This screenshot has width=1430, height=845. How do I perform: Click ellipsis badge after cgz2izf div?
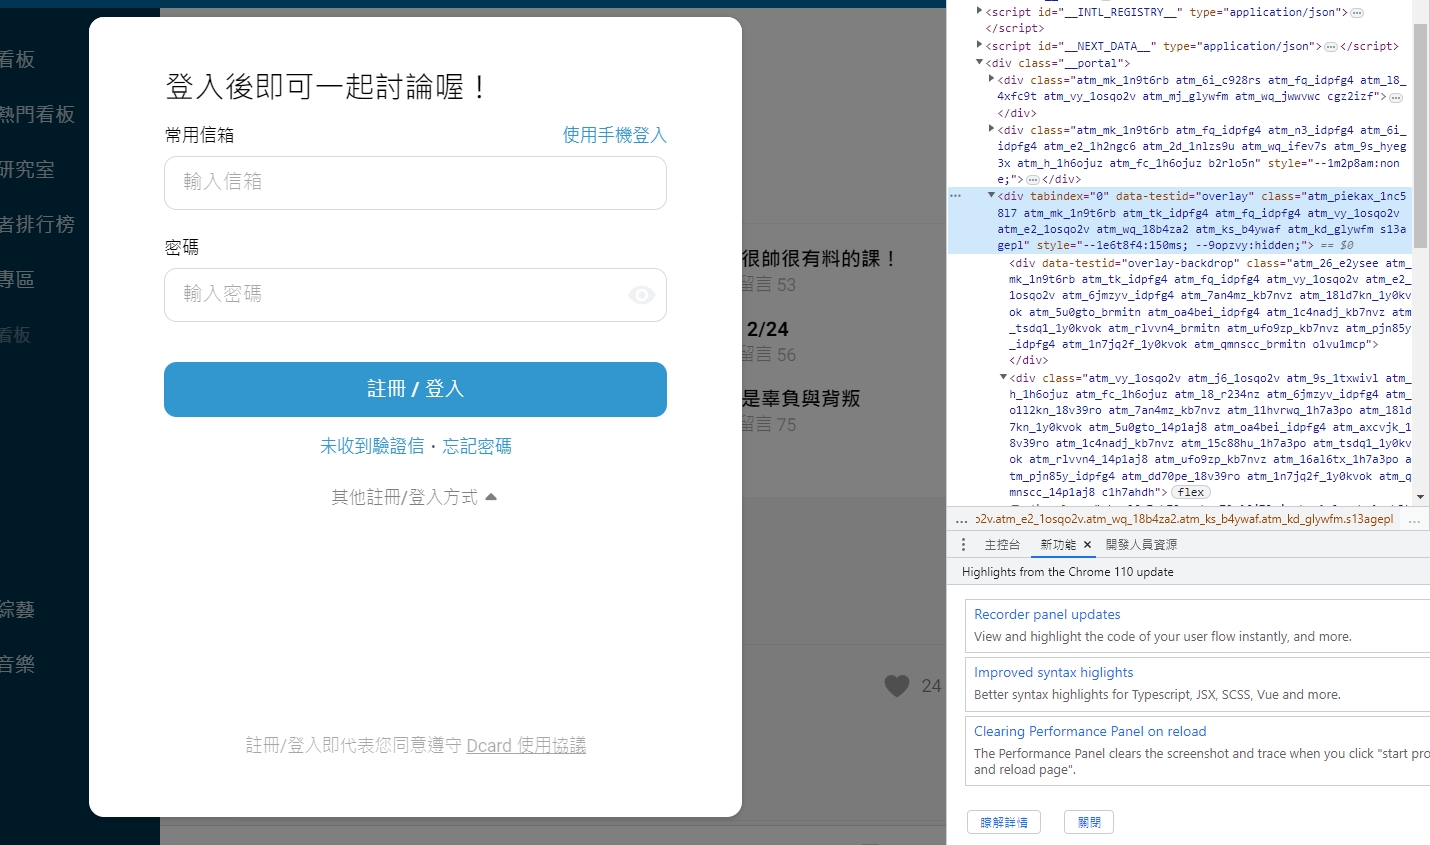pos(1396,97)
